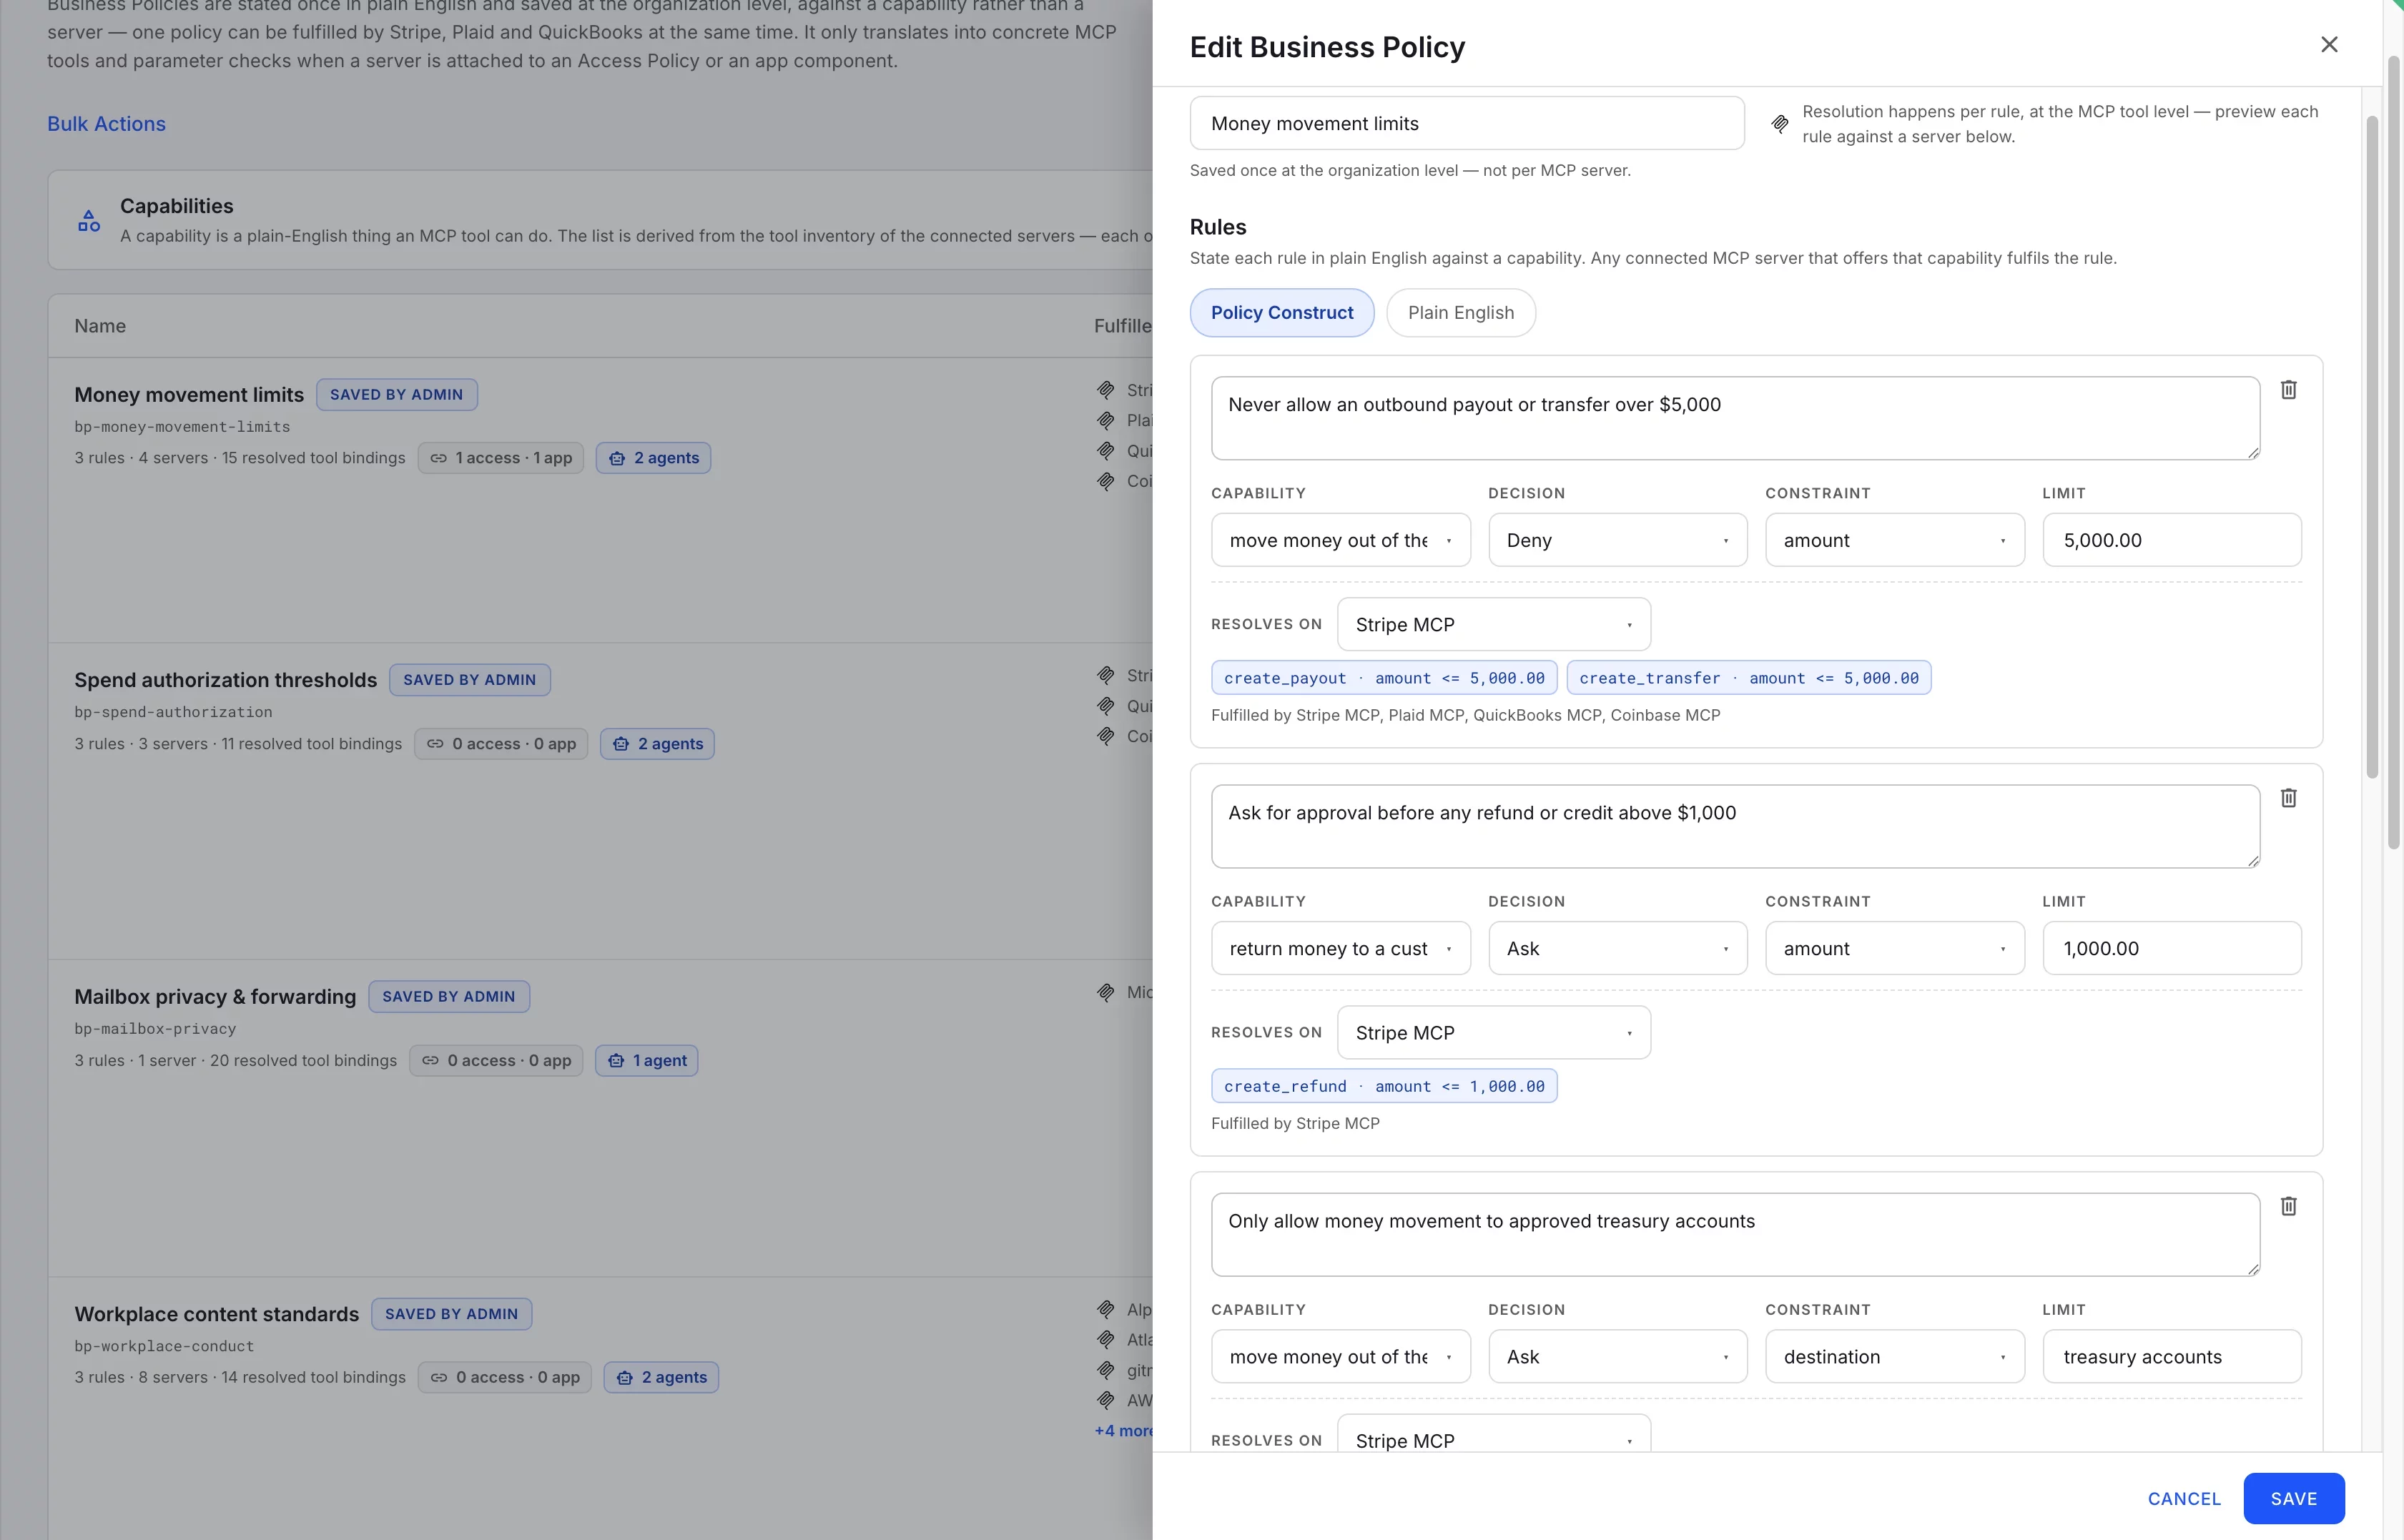2404x1540 pixels.
Task: Click first server icon in Workplace content standards row
Action: 1106,1309
